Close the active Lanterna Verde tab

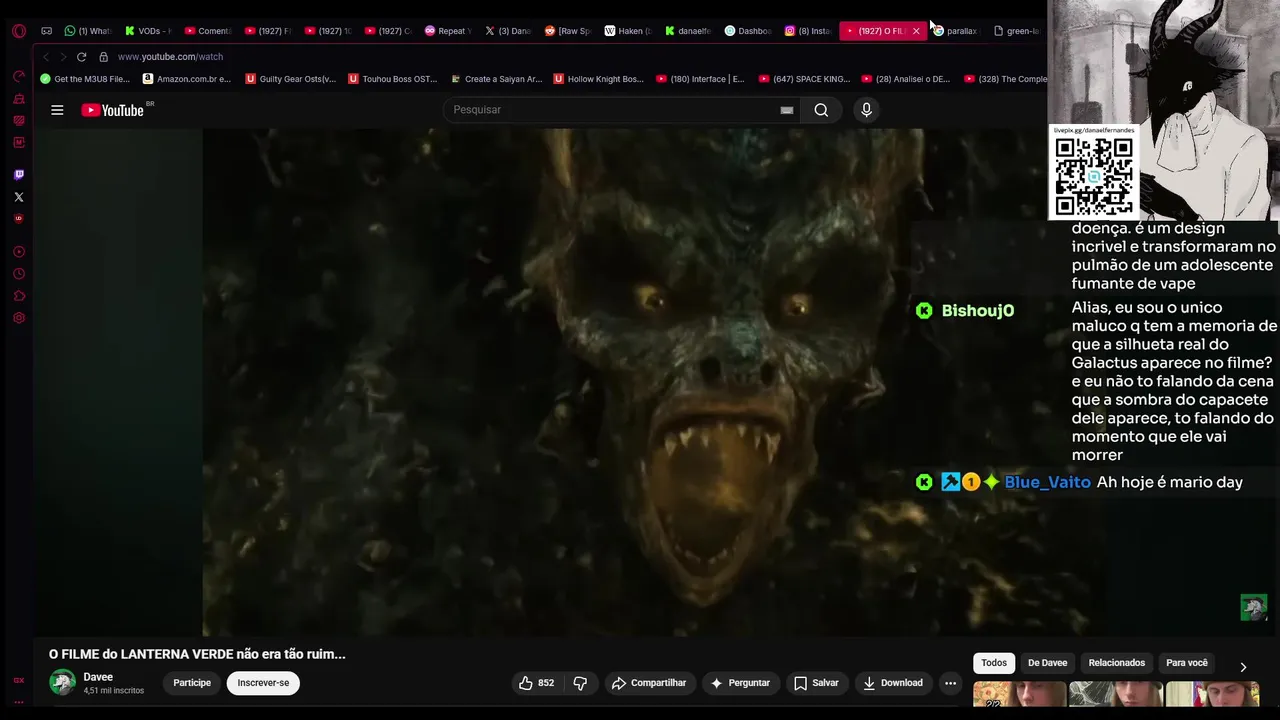pyautogui.click(x=915, y=31)
